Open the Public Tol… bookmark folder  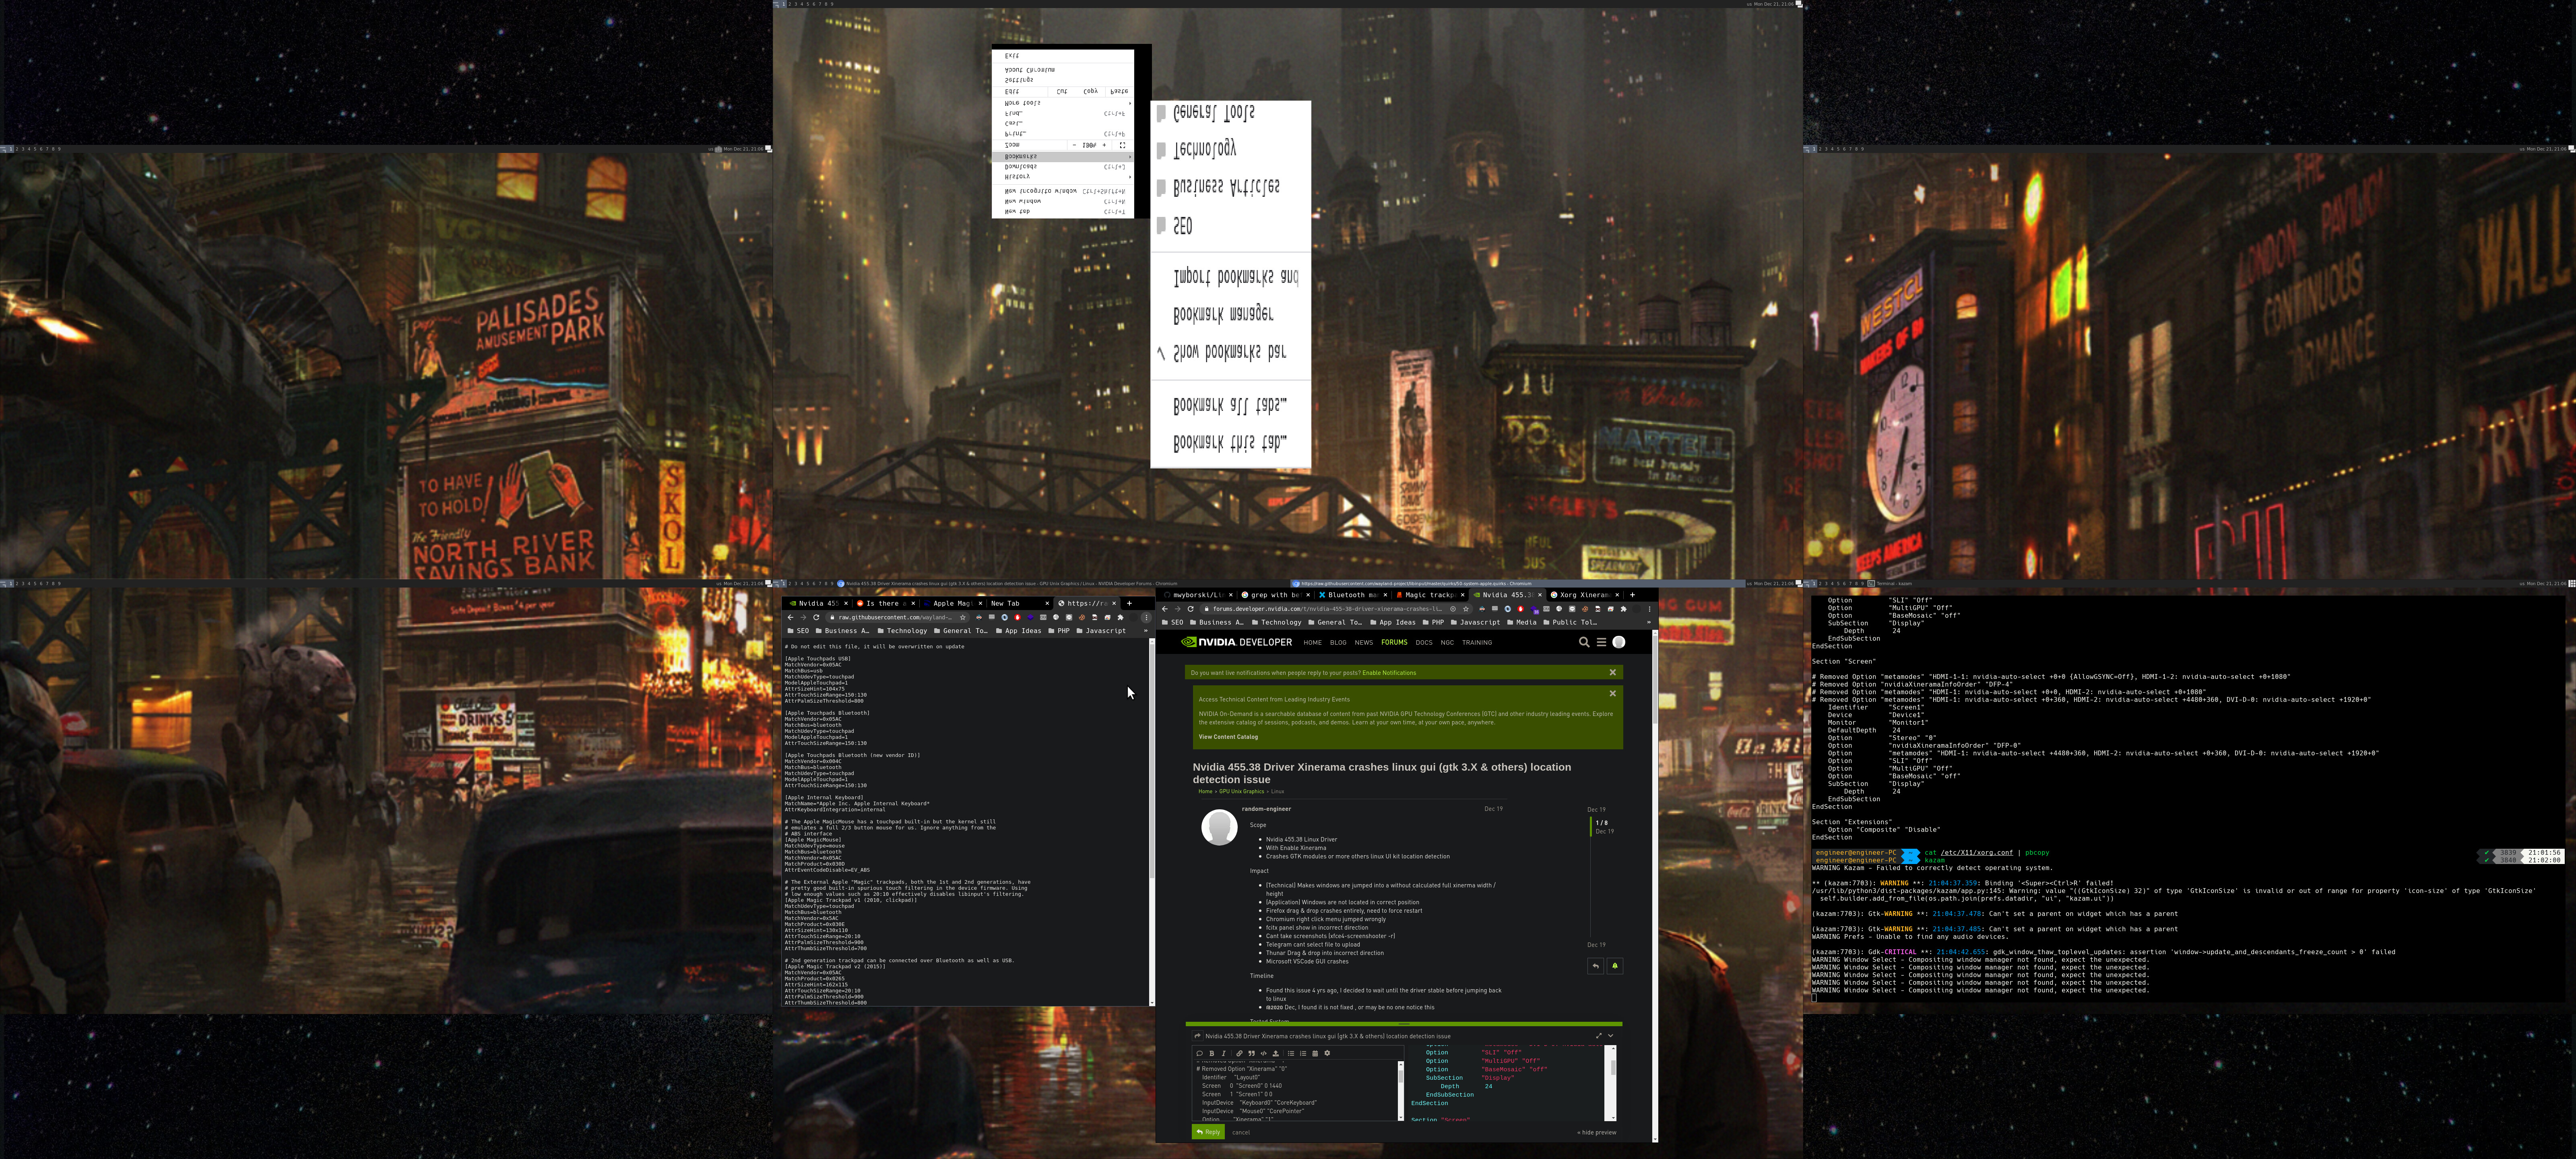coord(1570,622)
